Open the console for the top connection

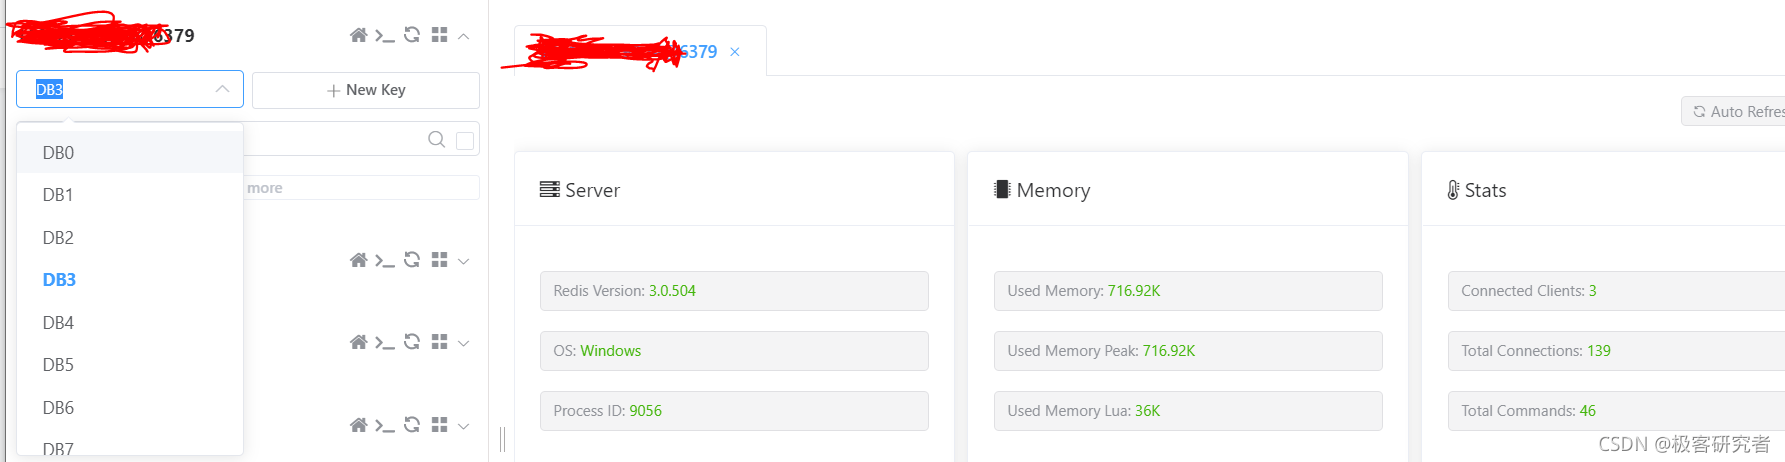pyautogui.click(x=385, y=35)
